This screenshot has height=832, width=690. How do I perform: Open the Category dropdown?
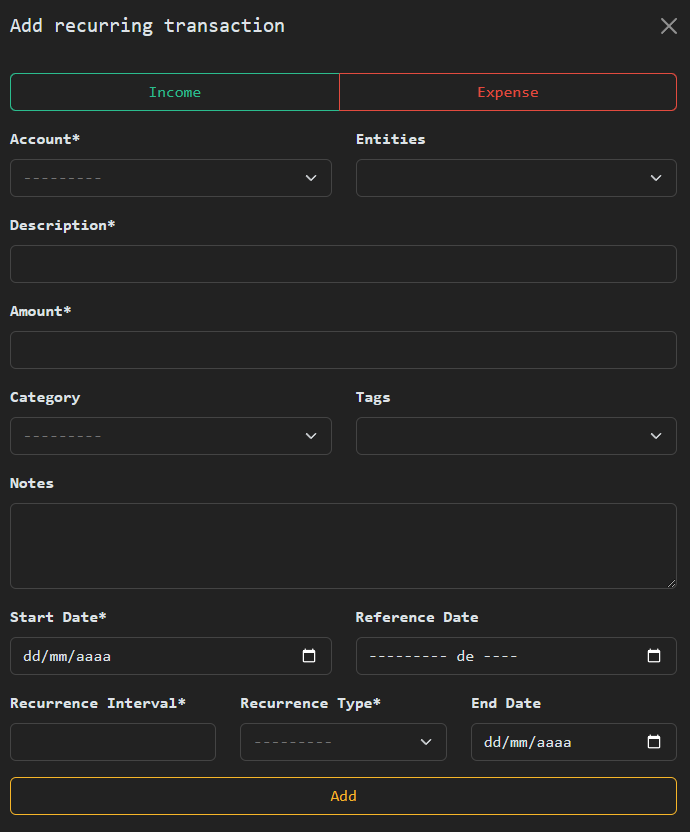pyautogui.click(x=170, y=436)
